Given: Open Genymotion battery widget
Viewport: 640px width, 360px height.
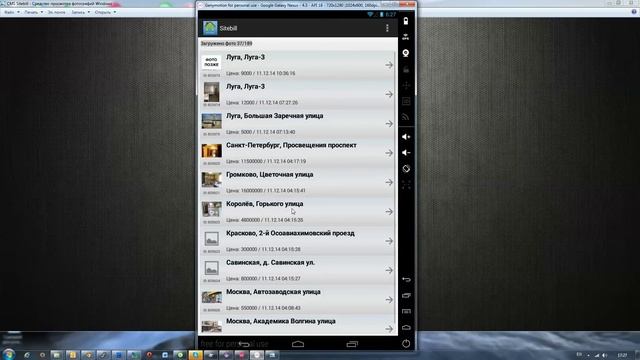Looking at the screenshot, I should [406, 21].
